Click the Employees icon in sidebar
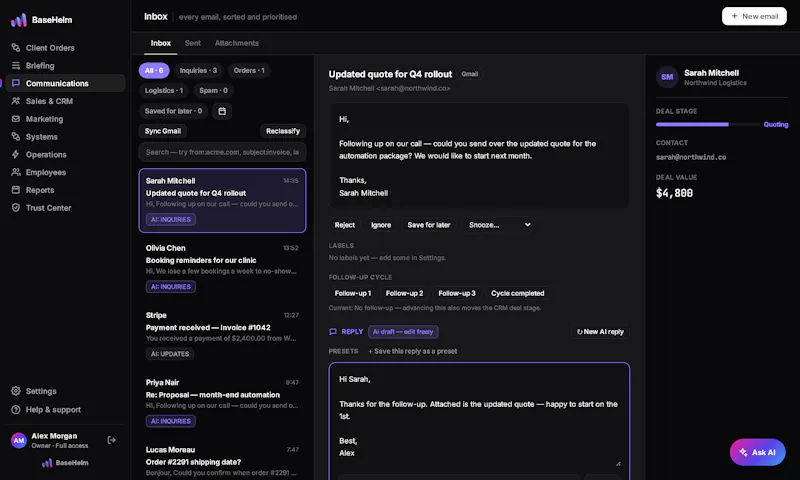Screen dimensions: 800x480 click(16, 172)
